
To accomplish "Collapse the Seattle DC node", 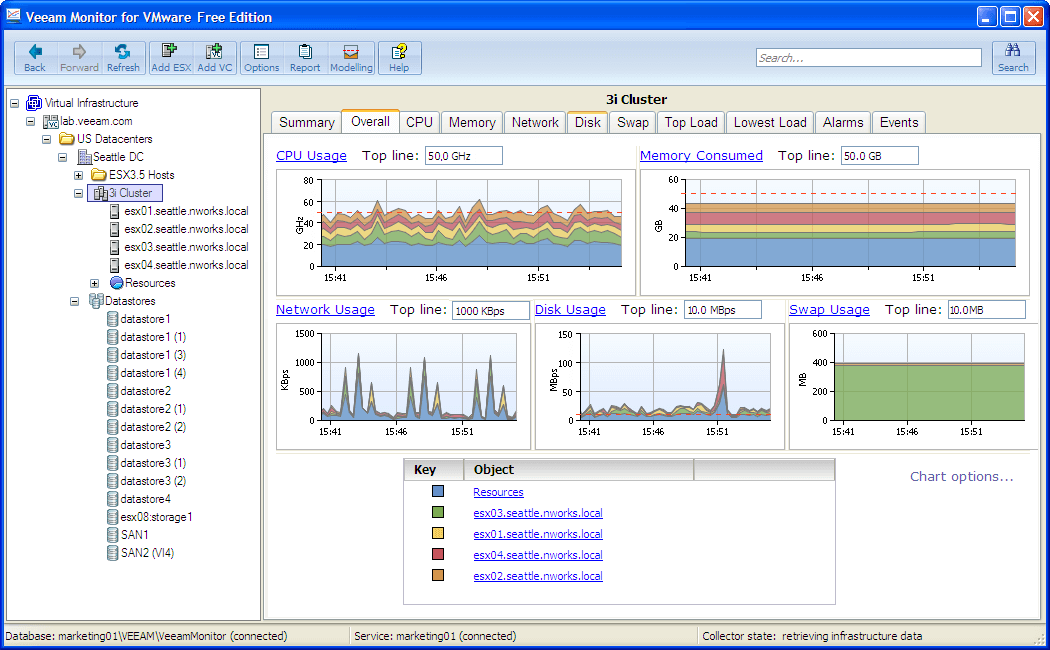I will pyautogui.click(x=61, y=157).
